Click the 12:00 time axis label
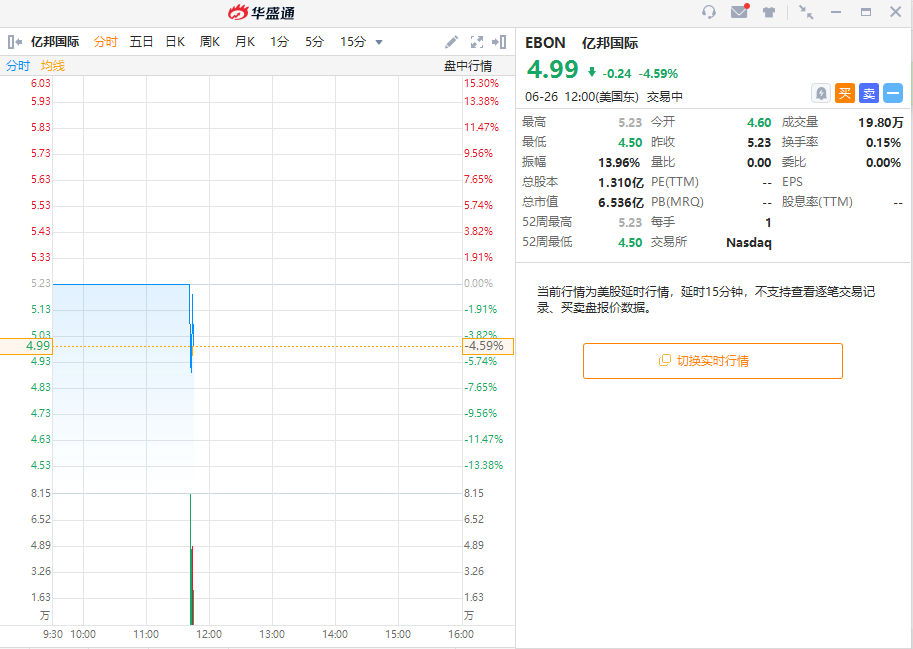The width and height of the screenshot is (913, 649). click(208, 634)
